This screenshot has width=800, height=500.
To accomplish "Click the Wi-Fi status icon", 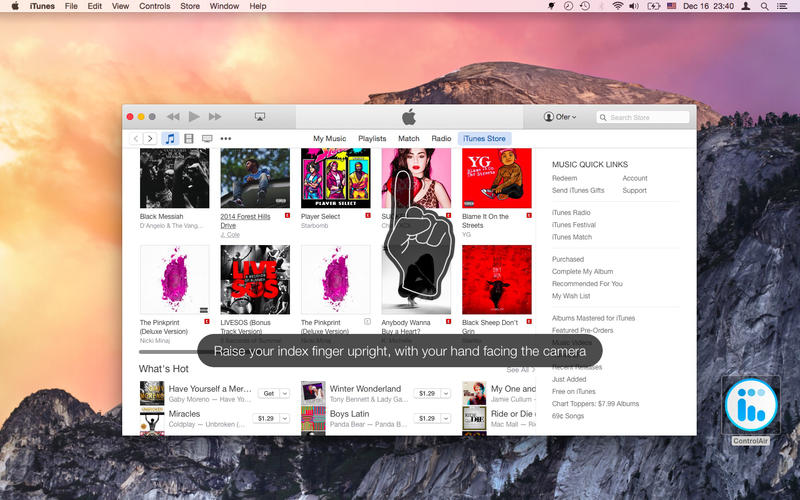I will pos(617,6).
